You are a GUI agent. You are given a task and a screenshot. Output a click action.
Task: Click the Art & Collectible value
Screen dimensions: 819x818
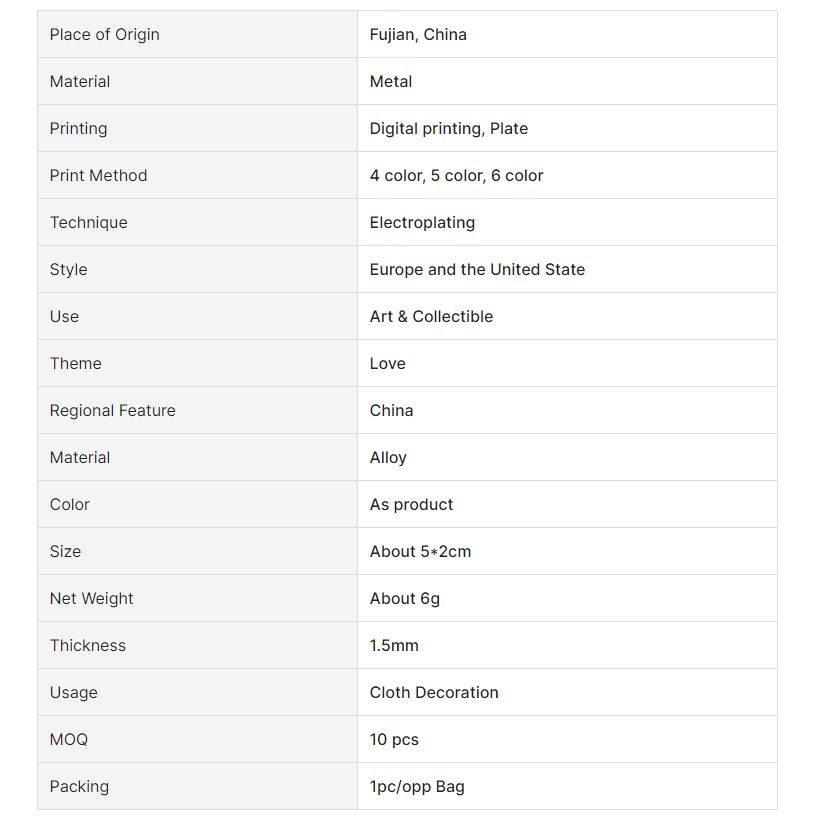(x=431, y=316)
